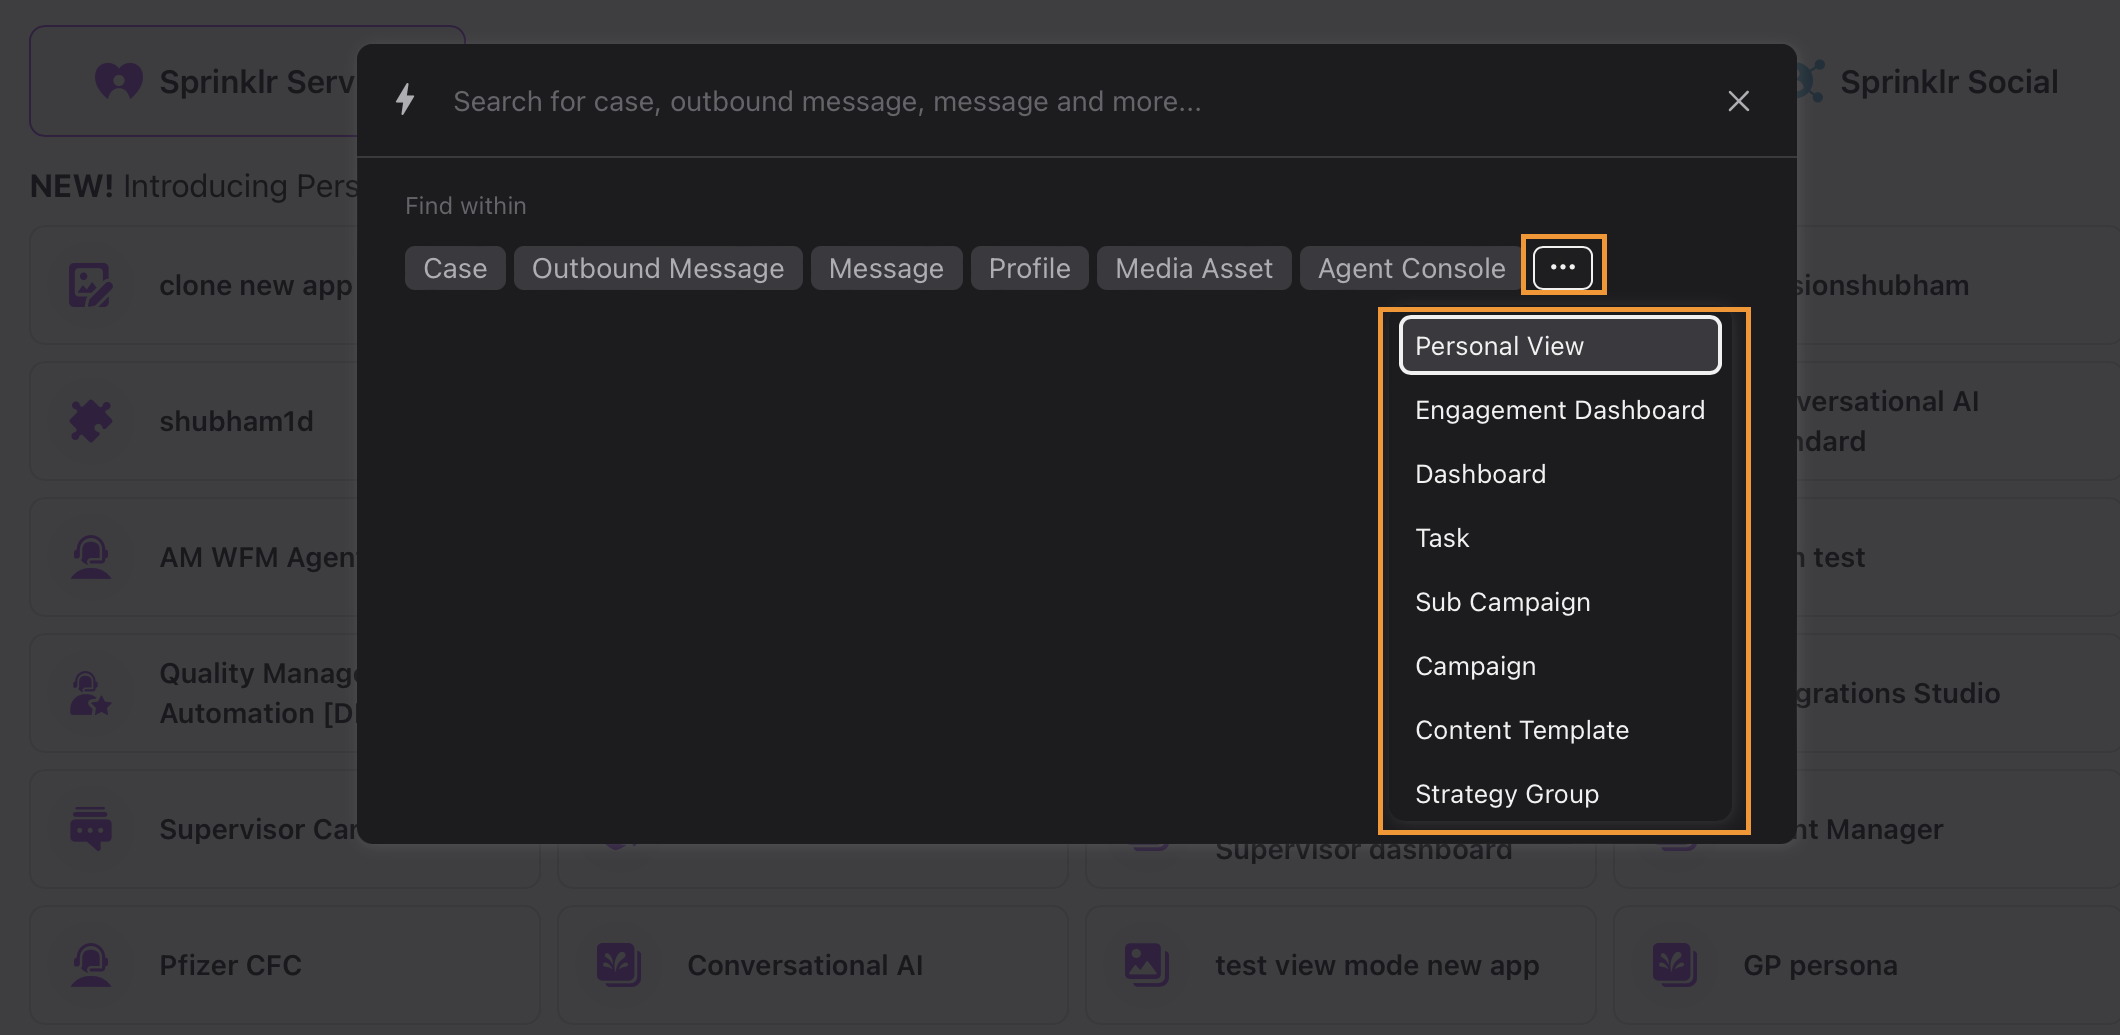This screenshot has height=1035, width=2120.
Task: Choose Engagement Dashboard from the menu
Action: (1560, 410)
